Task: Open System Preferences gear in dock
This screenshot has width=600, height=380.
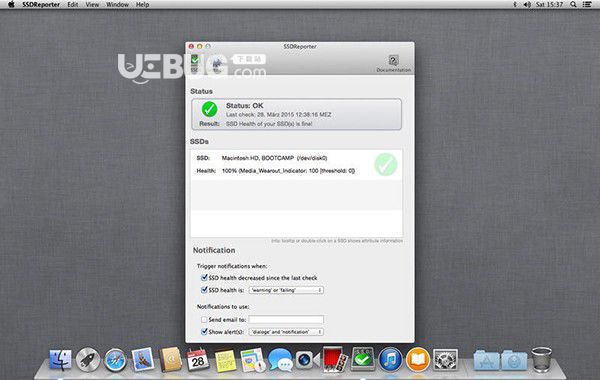Action: point(445,360)
